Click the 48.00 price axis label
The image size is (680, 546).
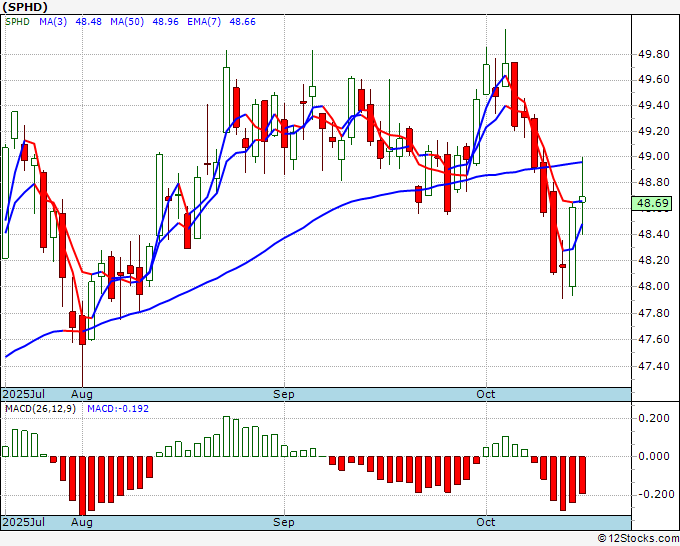(x=654, y=286)
